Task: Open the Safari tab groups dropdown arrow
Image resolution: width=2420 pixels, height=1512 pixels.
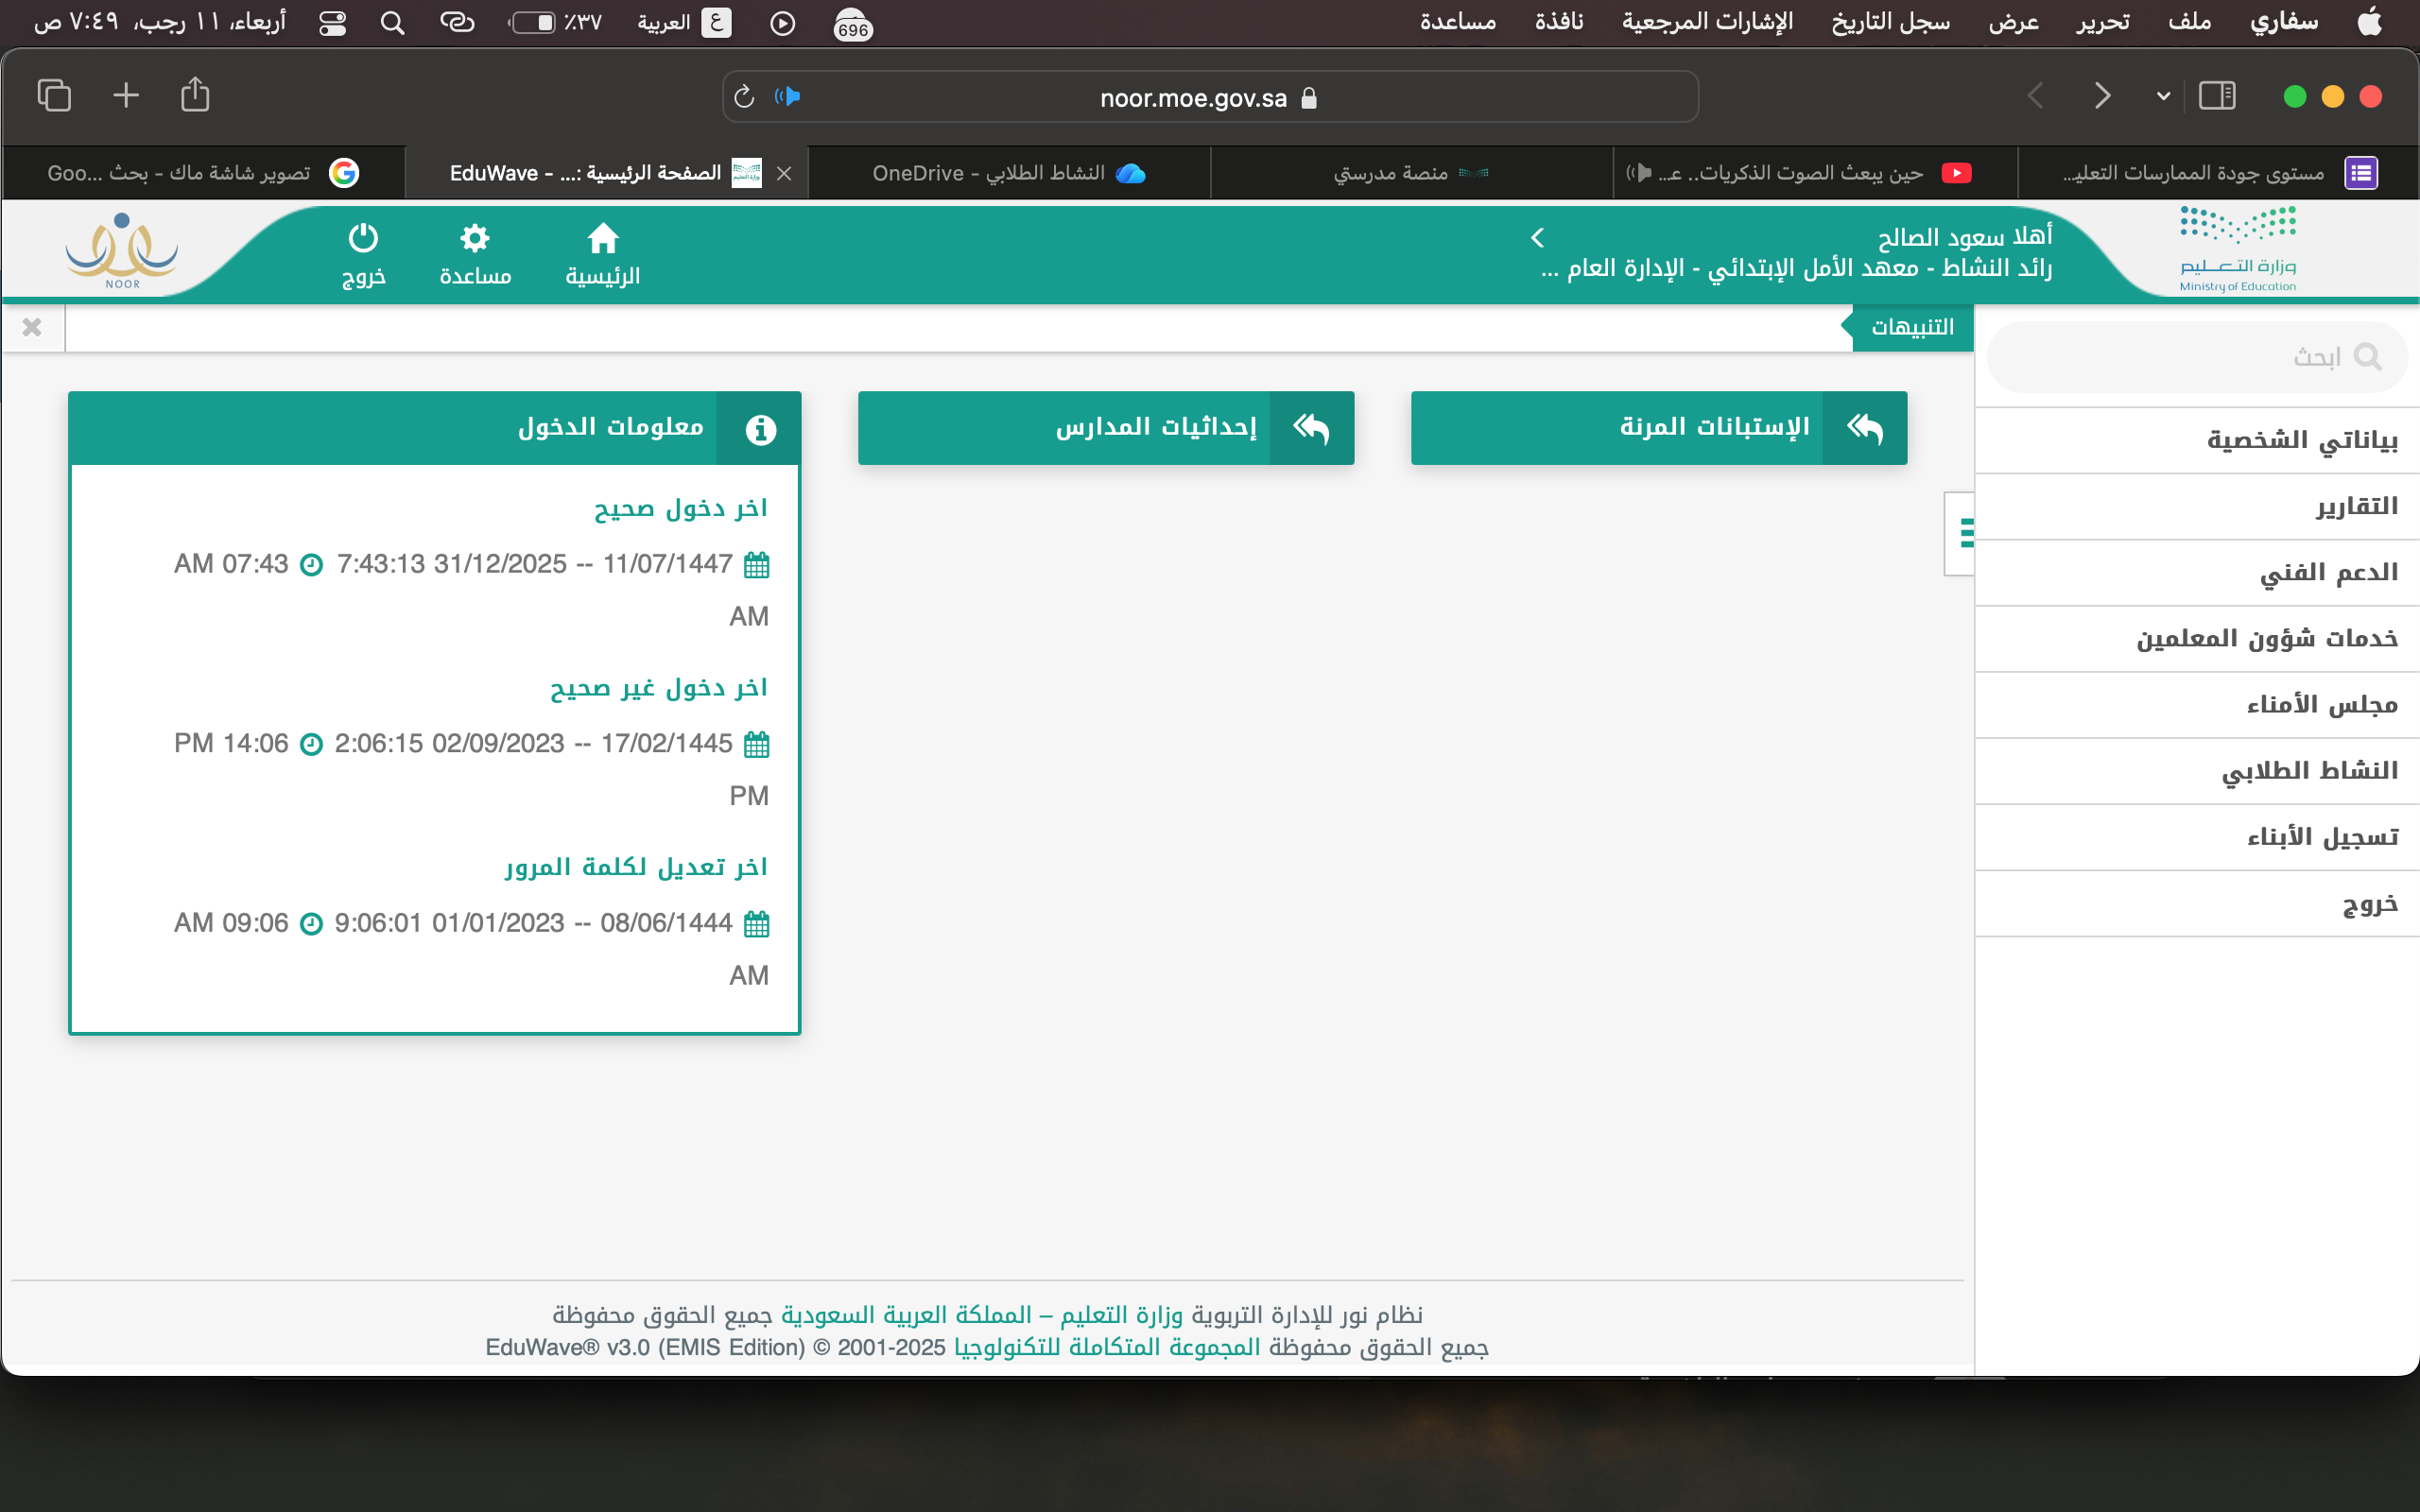Action: click(x=2163, y=97)
